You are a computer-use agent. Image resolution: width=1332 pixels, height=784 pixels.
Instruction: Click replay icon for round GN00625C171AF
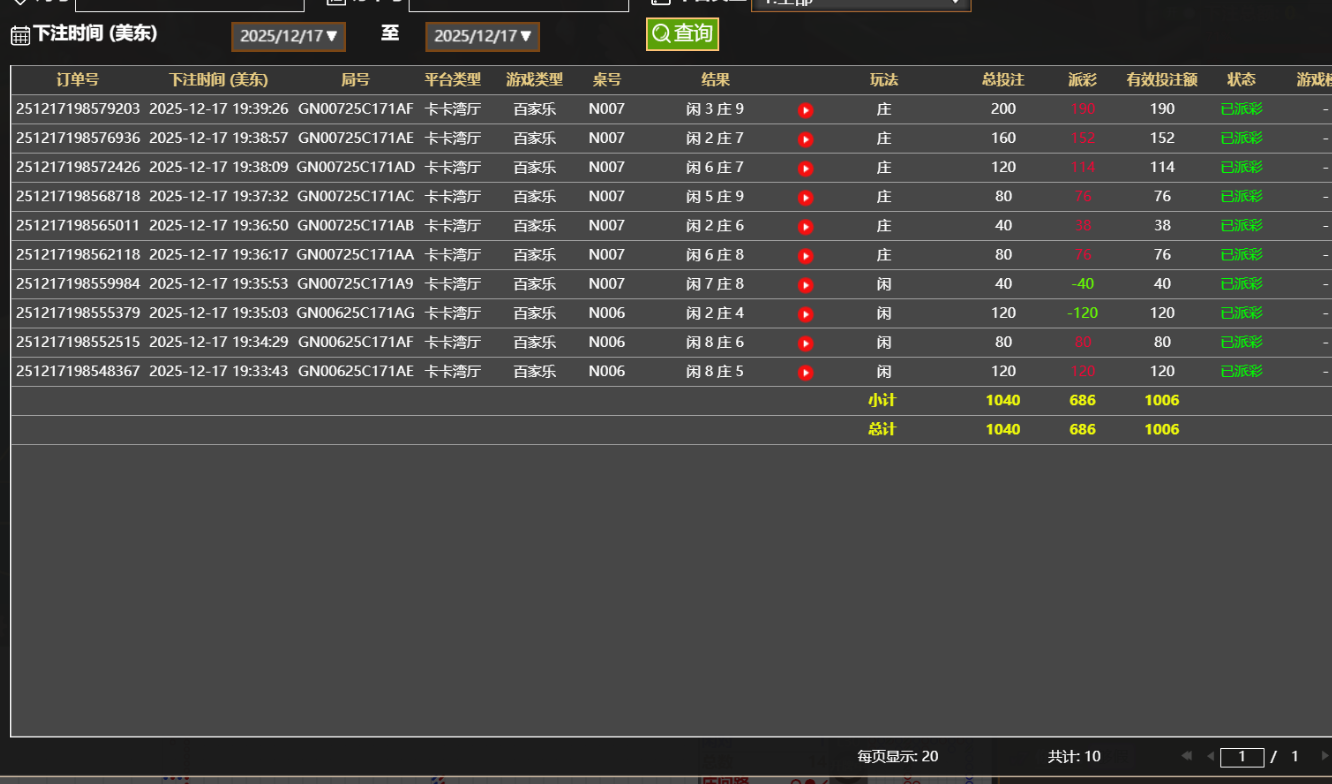805,343
